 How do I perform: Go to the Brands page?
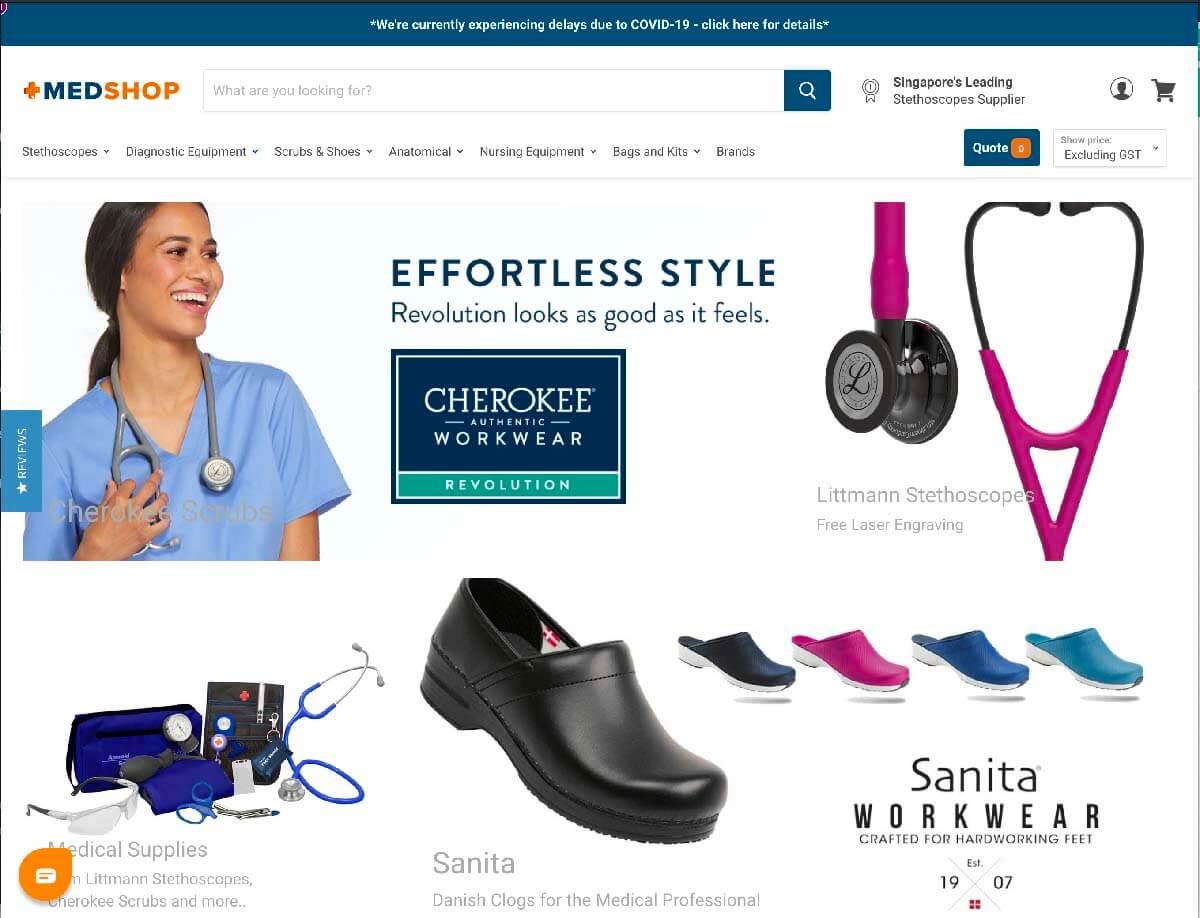[x=735, y=152]
